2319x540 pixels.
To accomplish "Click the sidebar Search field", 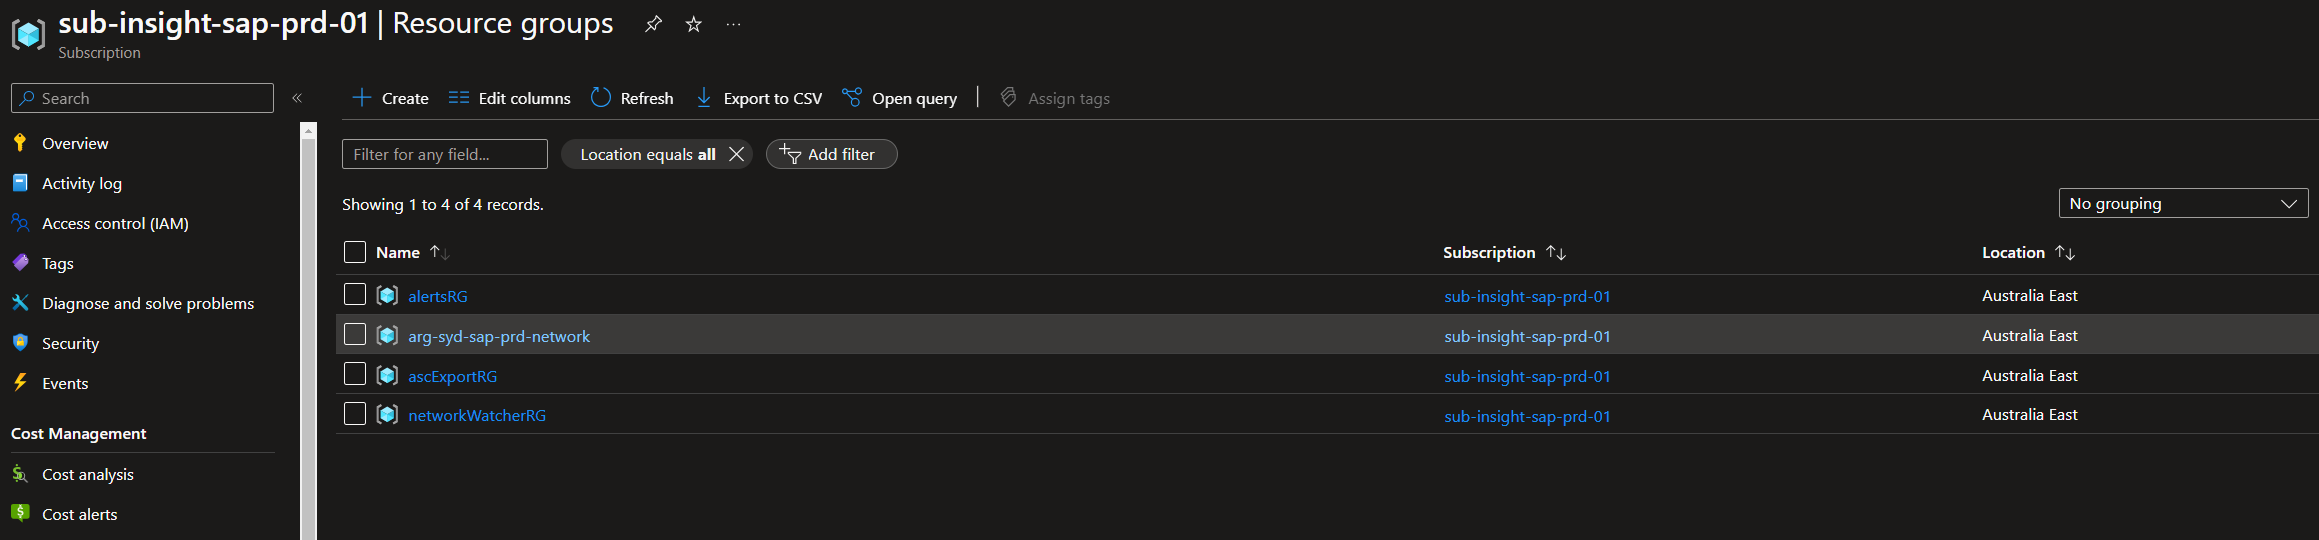I will [142, 98].
